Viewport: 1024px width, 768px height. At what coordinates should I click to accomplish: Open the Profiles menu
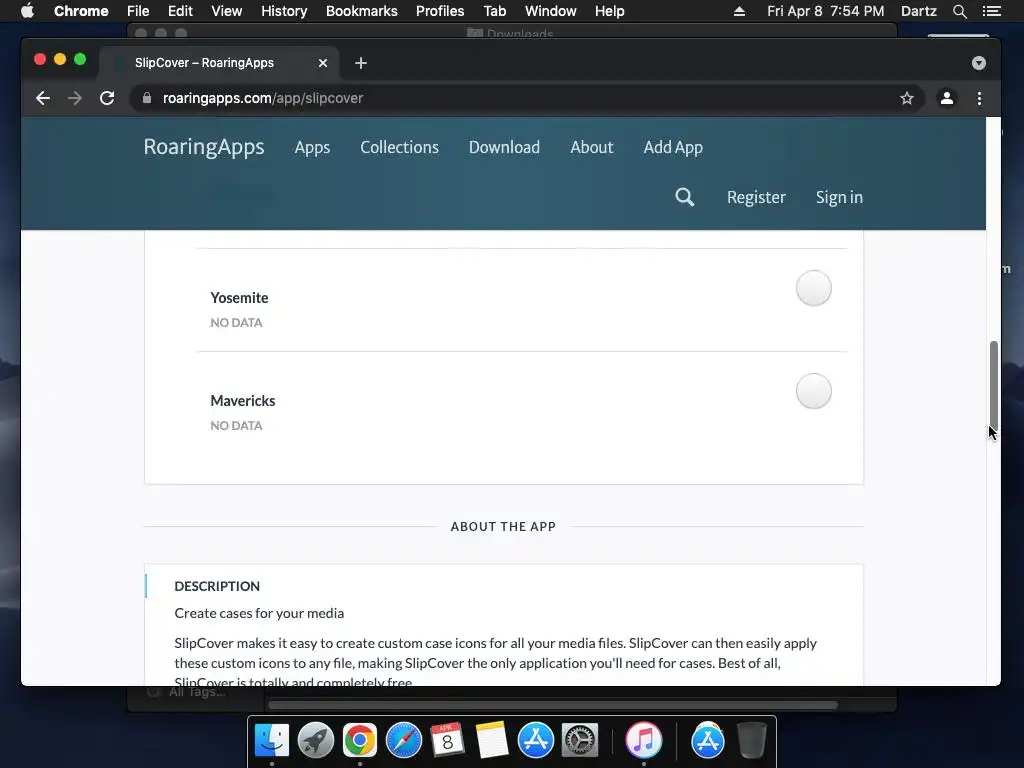(x=440, y=11)
